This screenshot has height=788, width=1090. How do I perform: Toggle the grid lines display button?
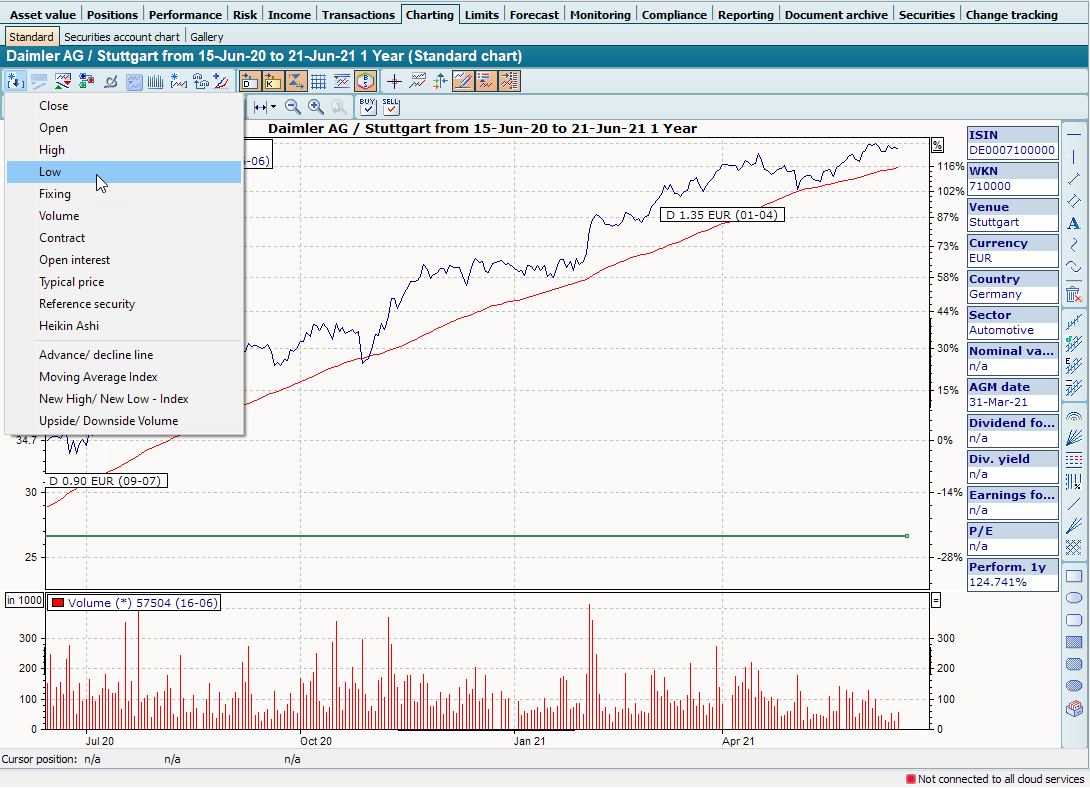(x=318, y=82)
